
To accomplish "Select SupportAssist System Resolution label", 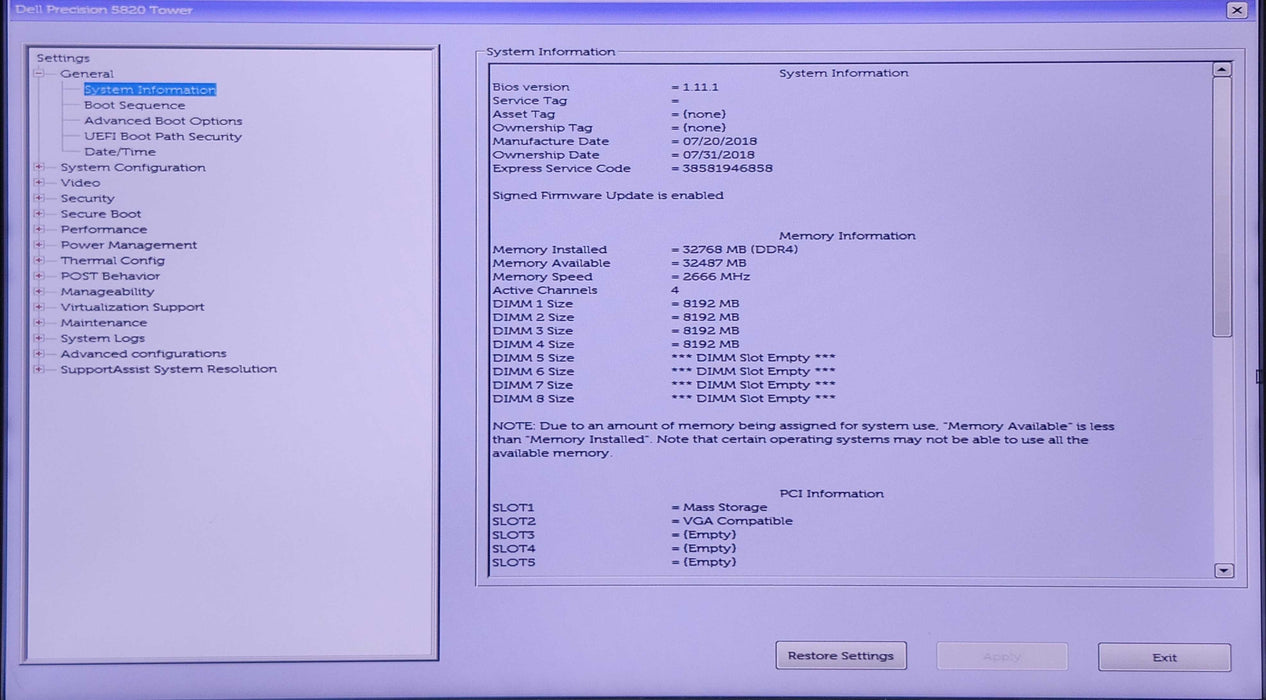I will point(169,369).
